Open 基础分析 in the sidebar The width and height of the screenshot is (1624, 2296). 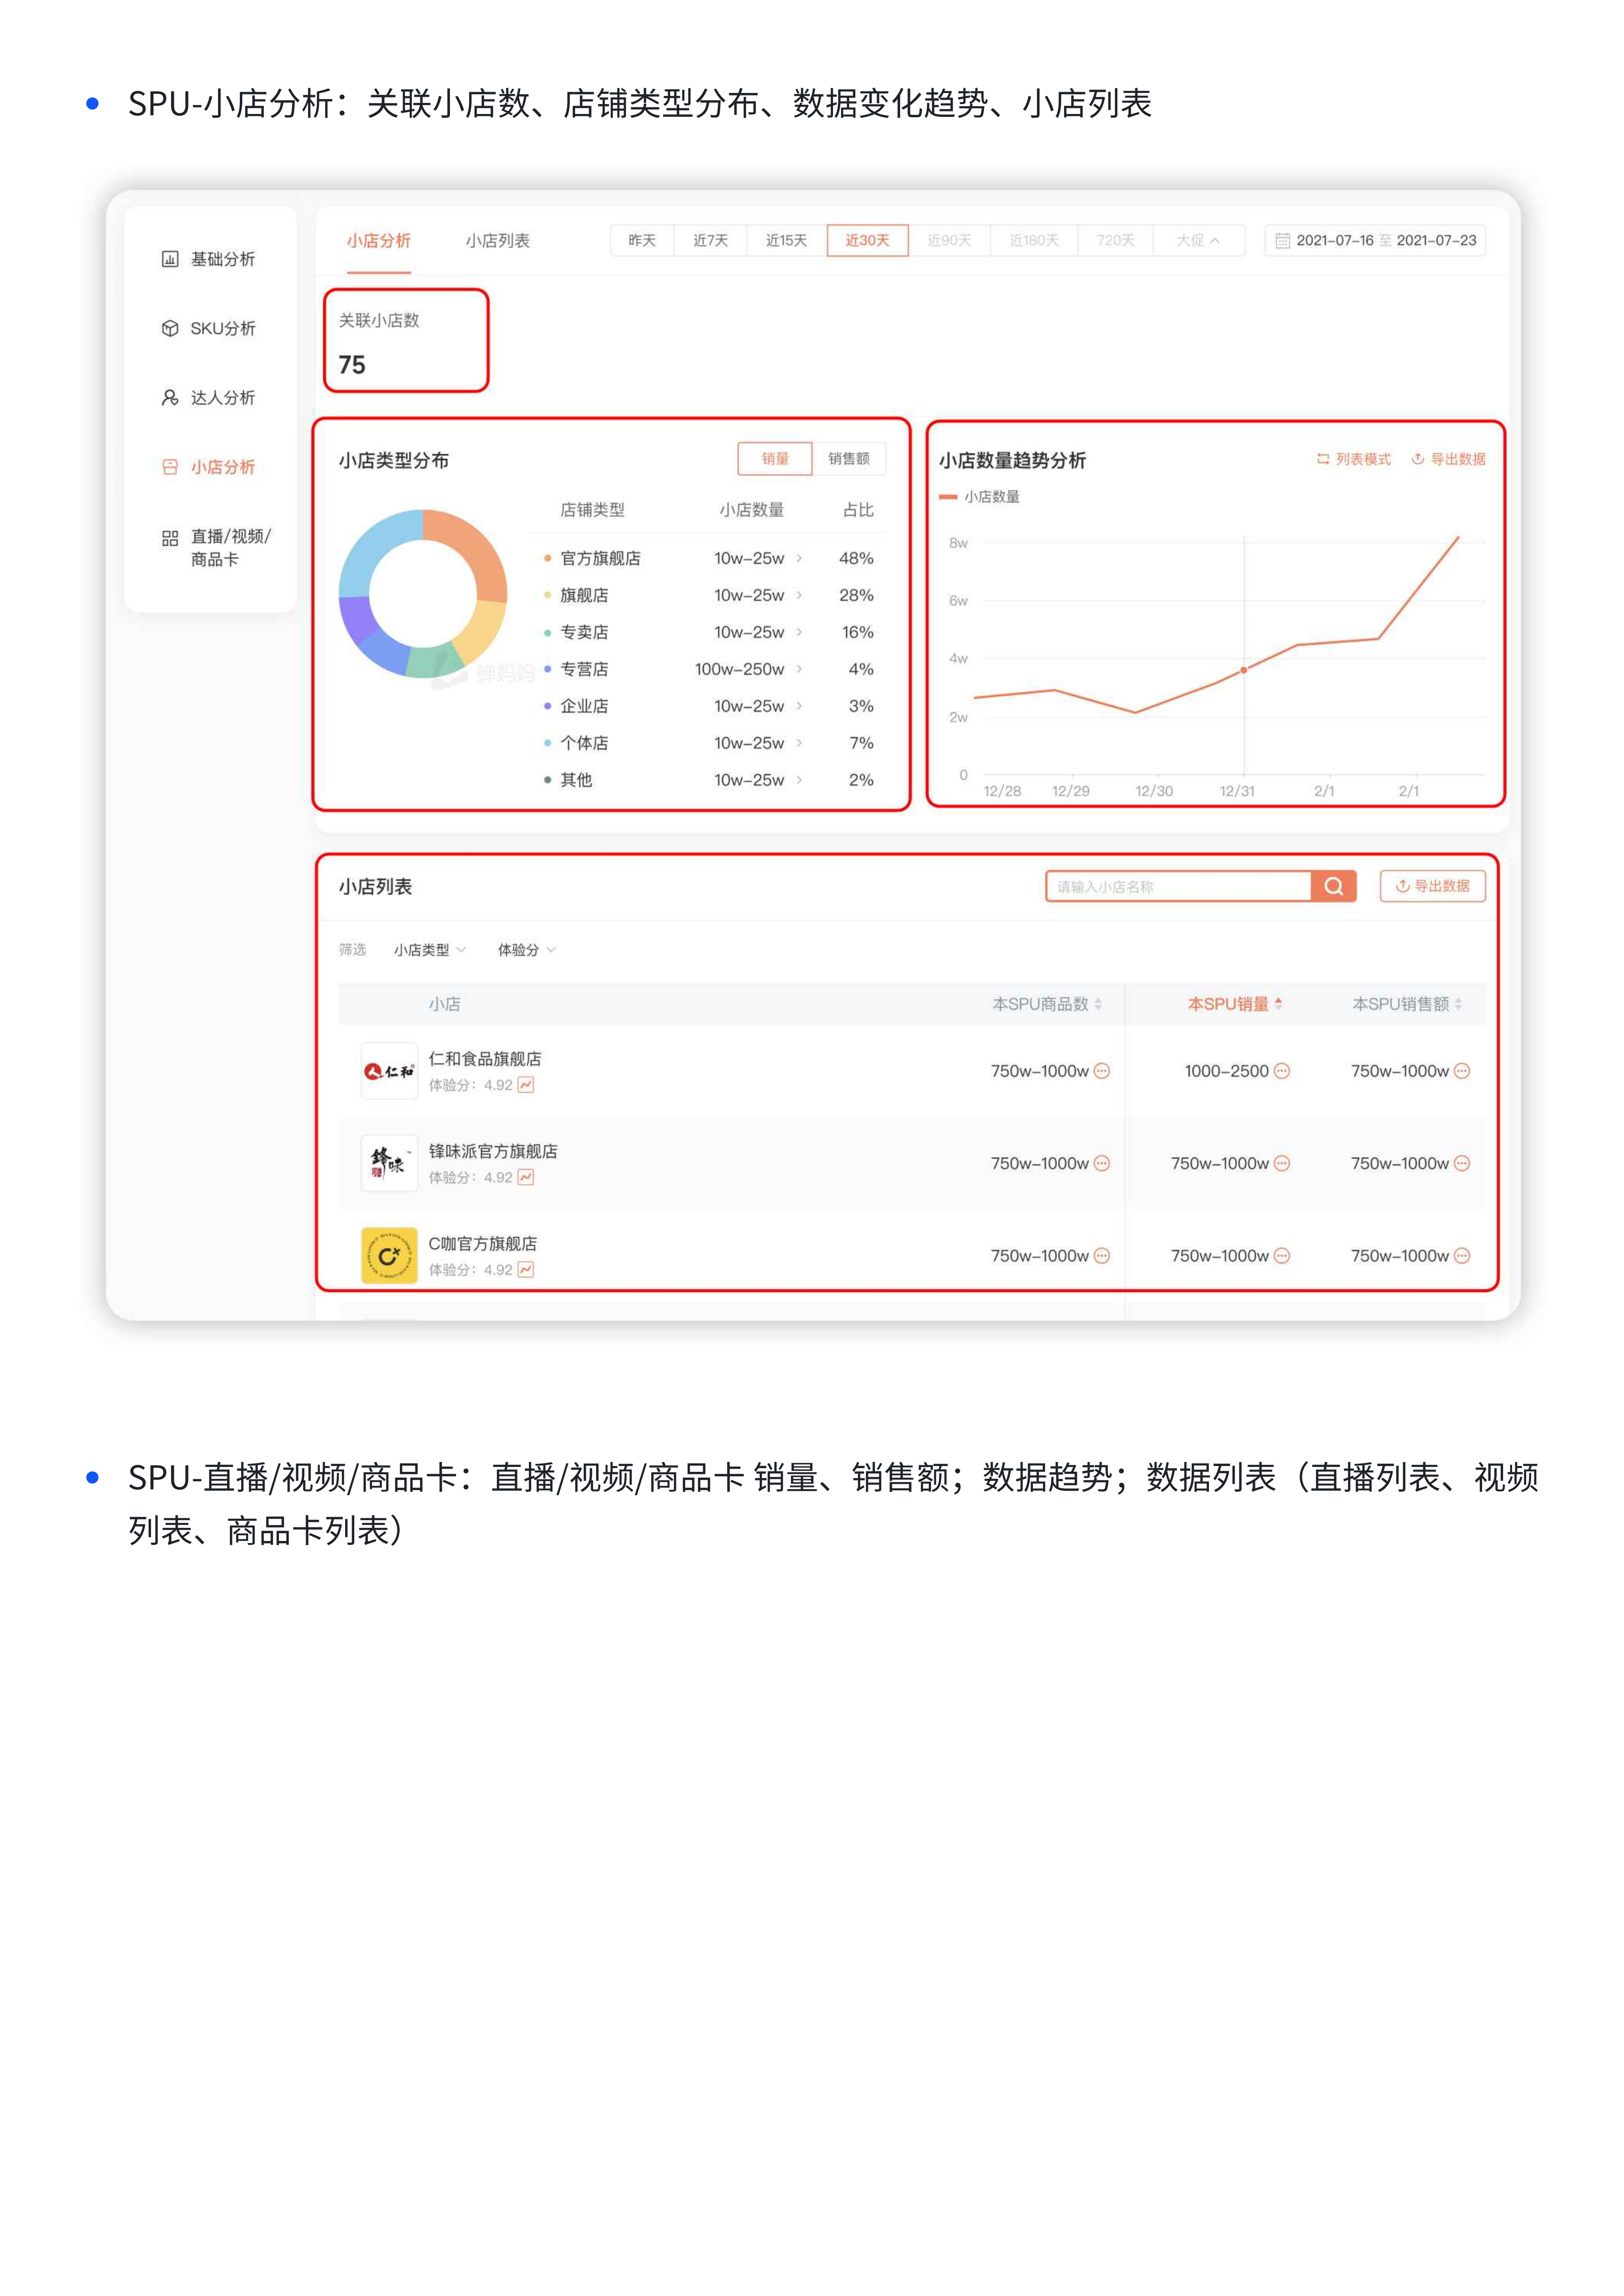click(208, 259)
